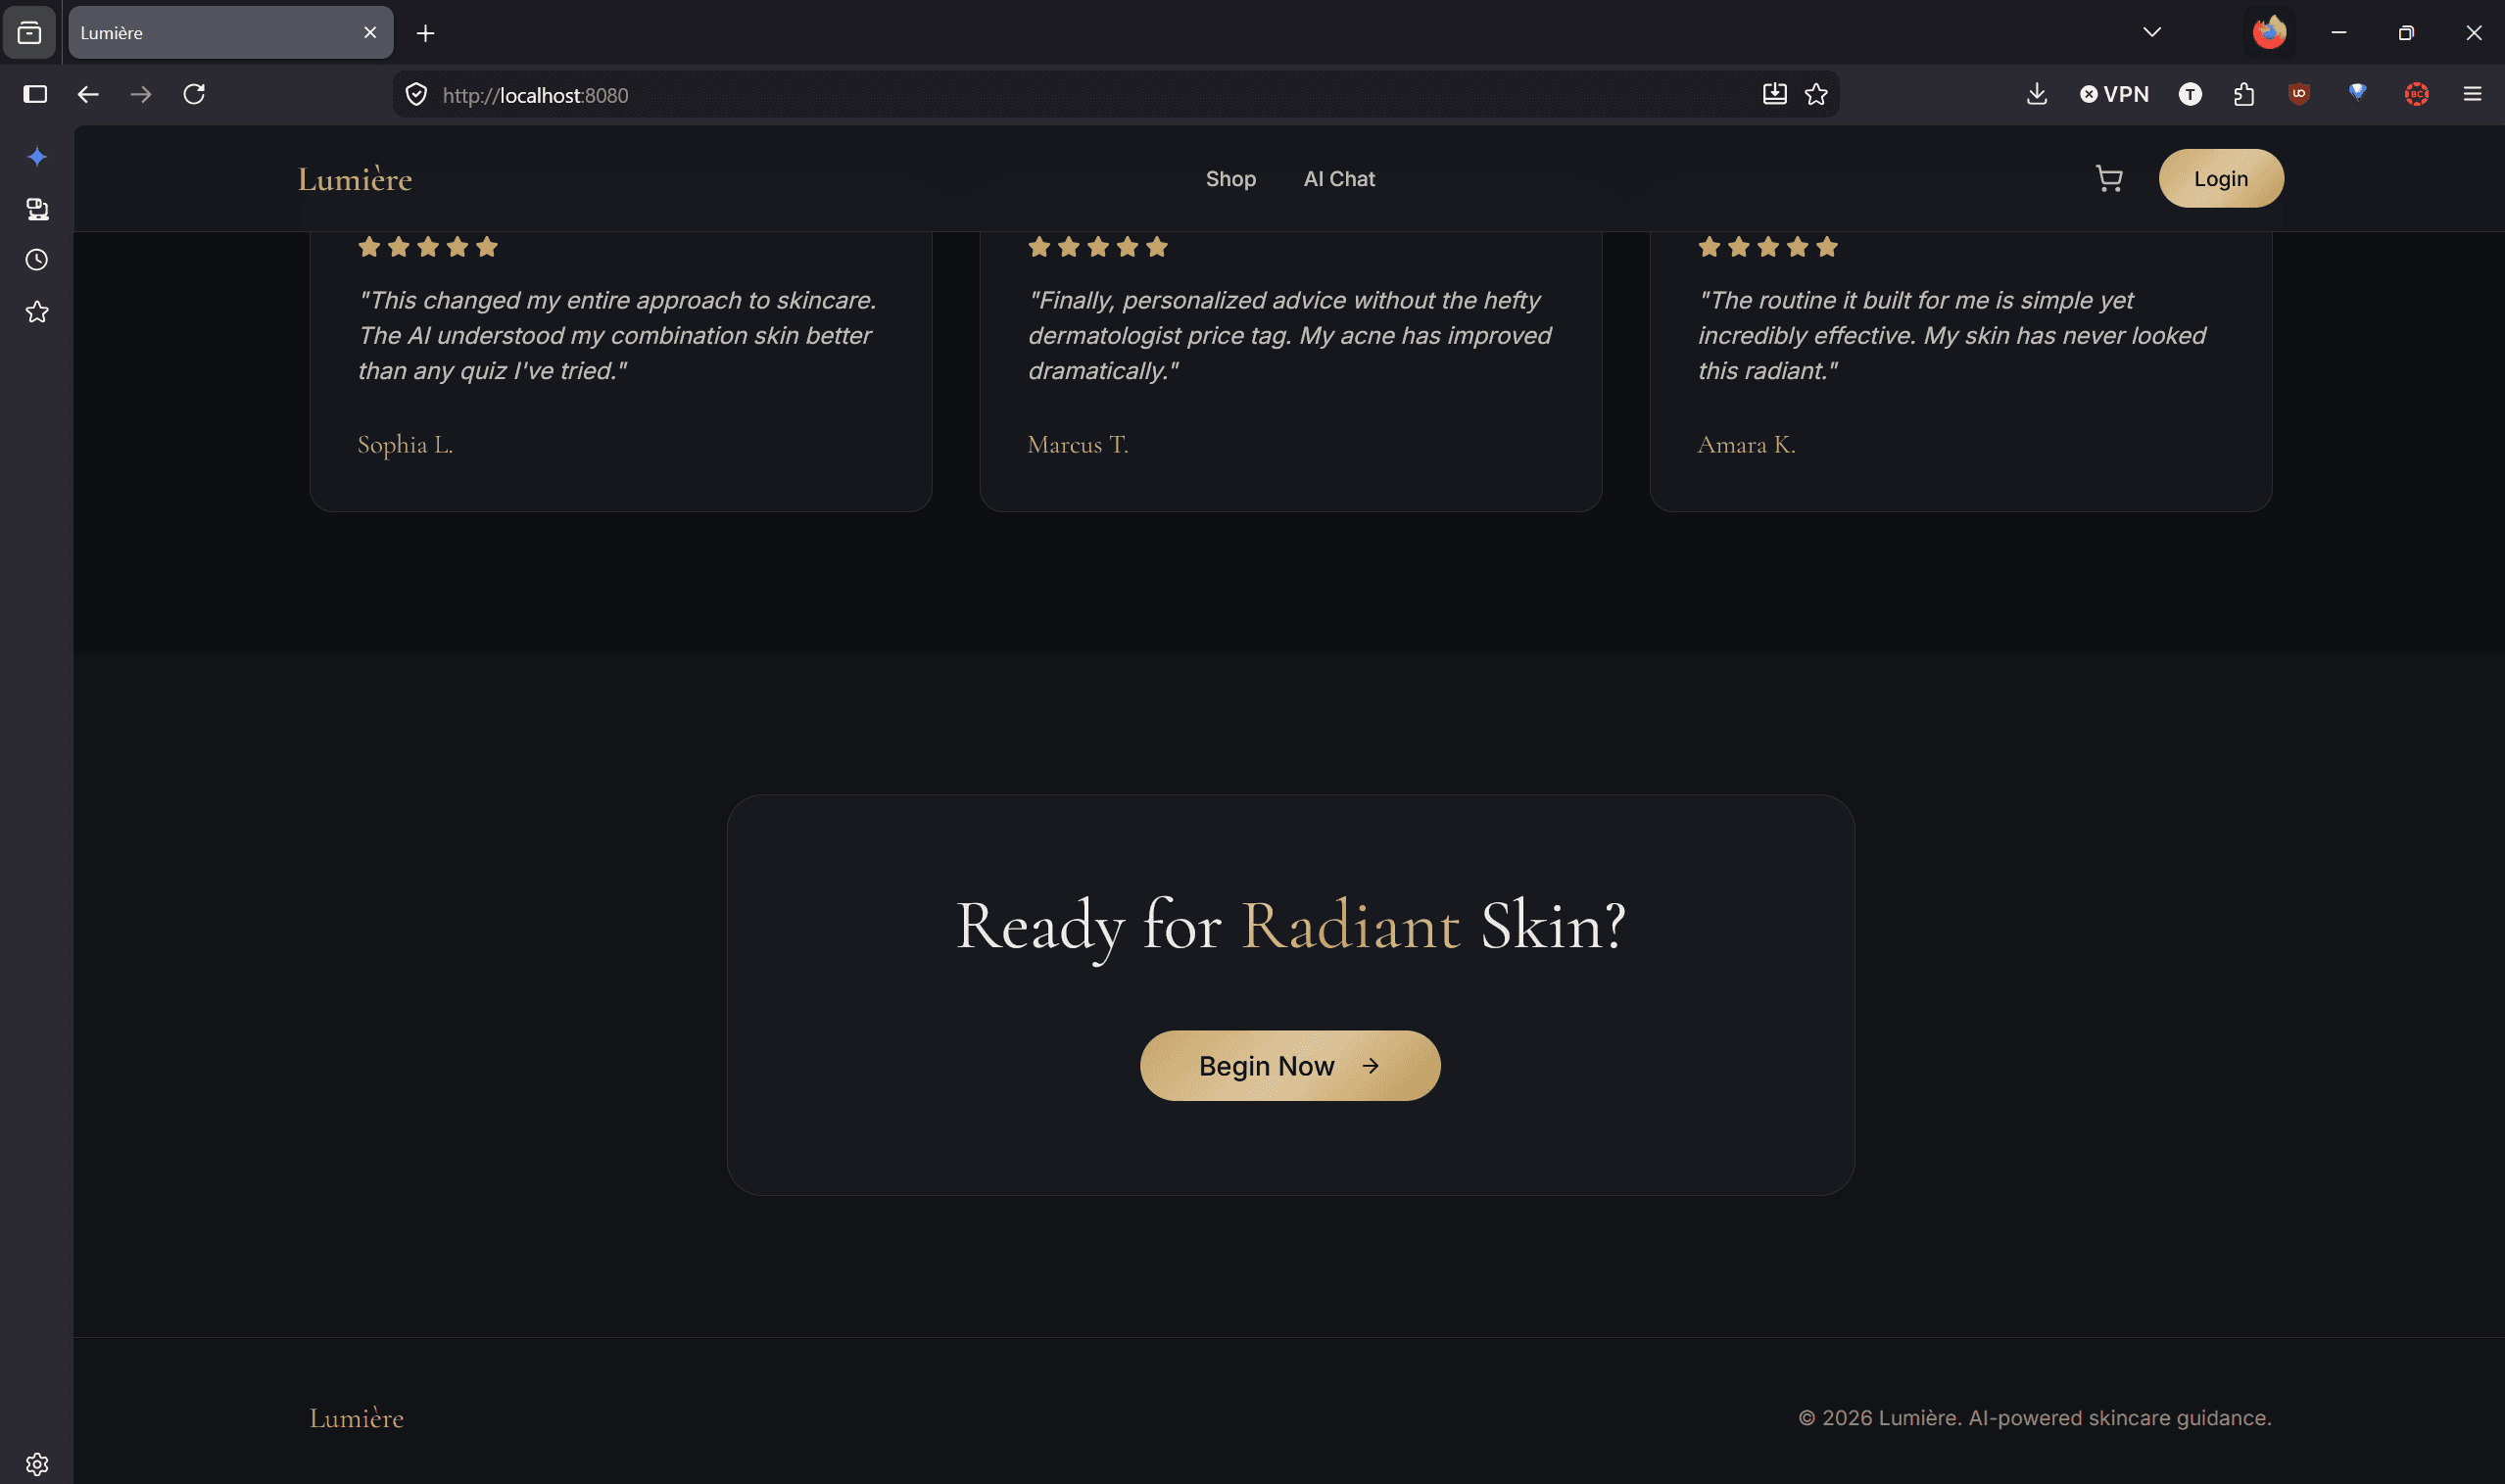The image size is (2505, 1484).
Task: Click the Login button
Action: tap(2221, 179)
